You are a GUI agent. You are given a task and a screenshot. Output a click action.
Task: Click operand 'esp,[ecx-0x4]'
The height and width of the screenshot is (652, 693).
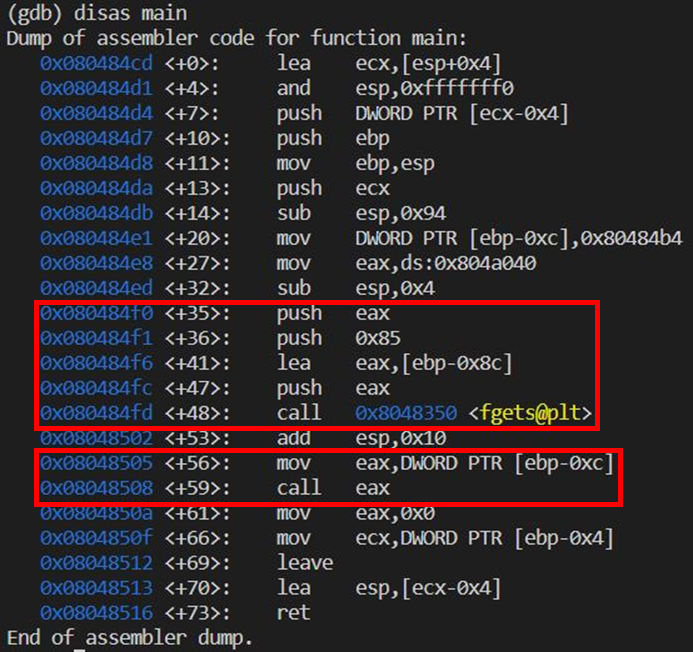point(428,588)
